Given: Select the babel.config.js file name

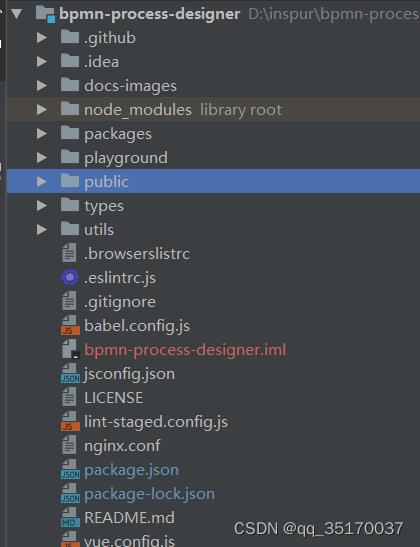Looking at the screenshot, I should tap(137, 326).
